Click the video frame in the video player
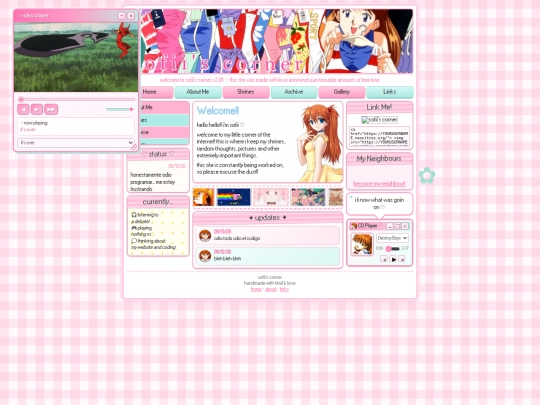This screenshot has width=540, height=405. tap(76, 57)
